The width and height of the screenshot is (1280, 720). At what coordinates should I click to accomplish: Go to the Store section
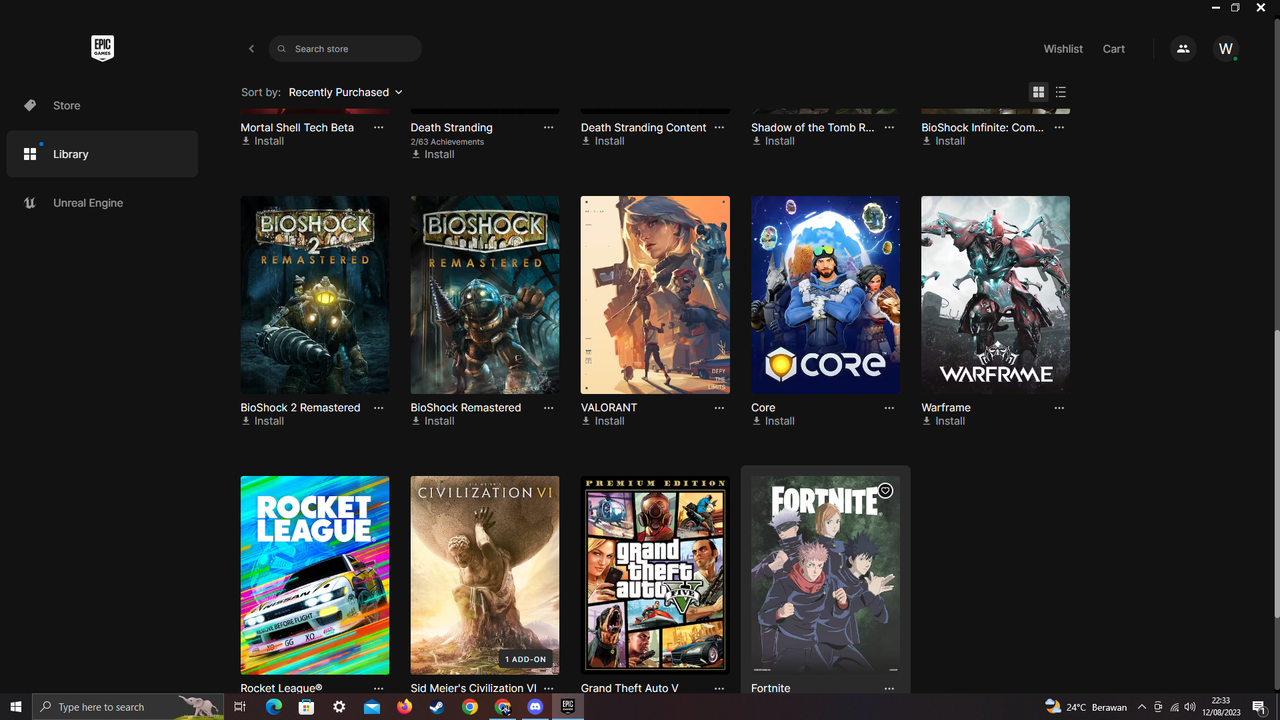click(x=102, y=105)
